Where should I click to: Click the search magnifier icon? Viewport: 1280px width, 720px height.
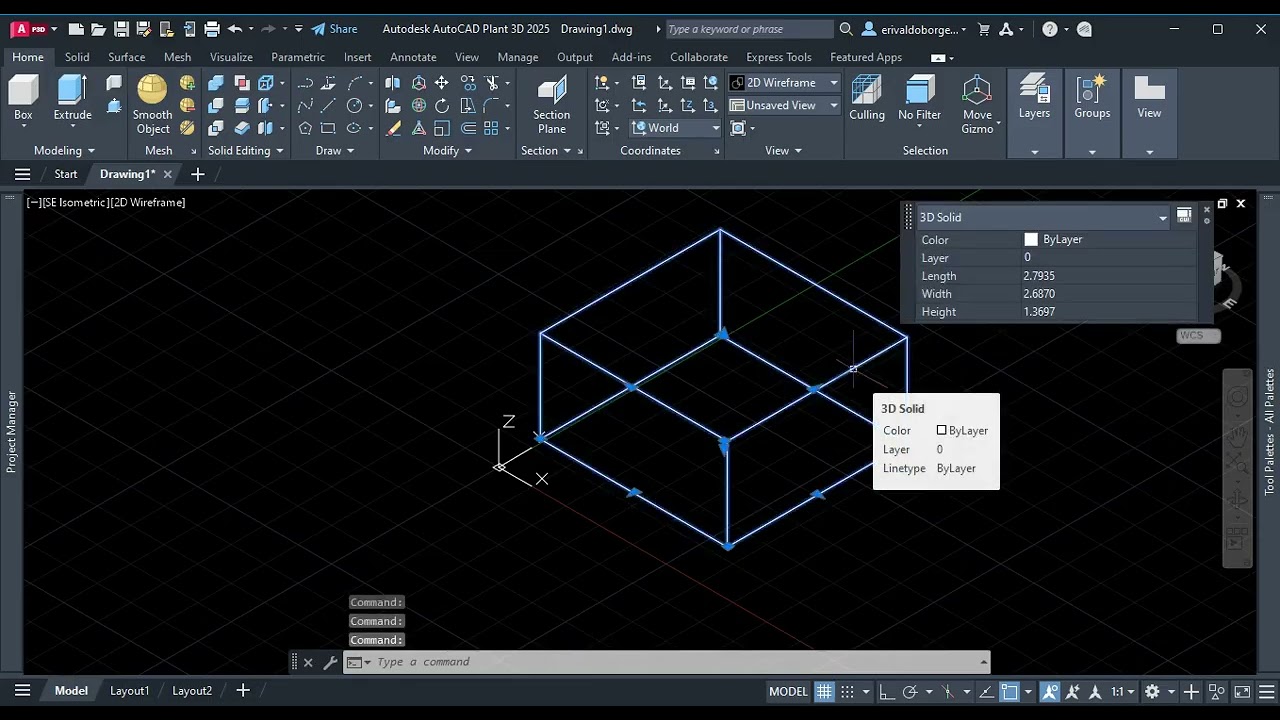coord(846,29)
